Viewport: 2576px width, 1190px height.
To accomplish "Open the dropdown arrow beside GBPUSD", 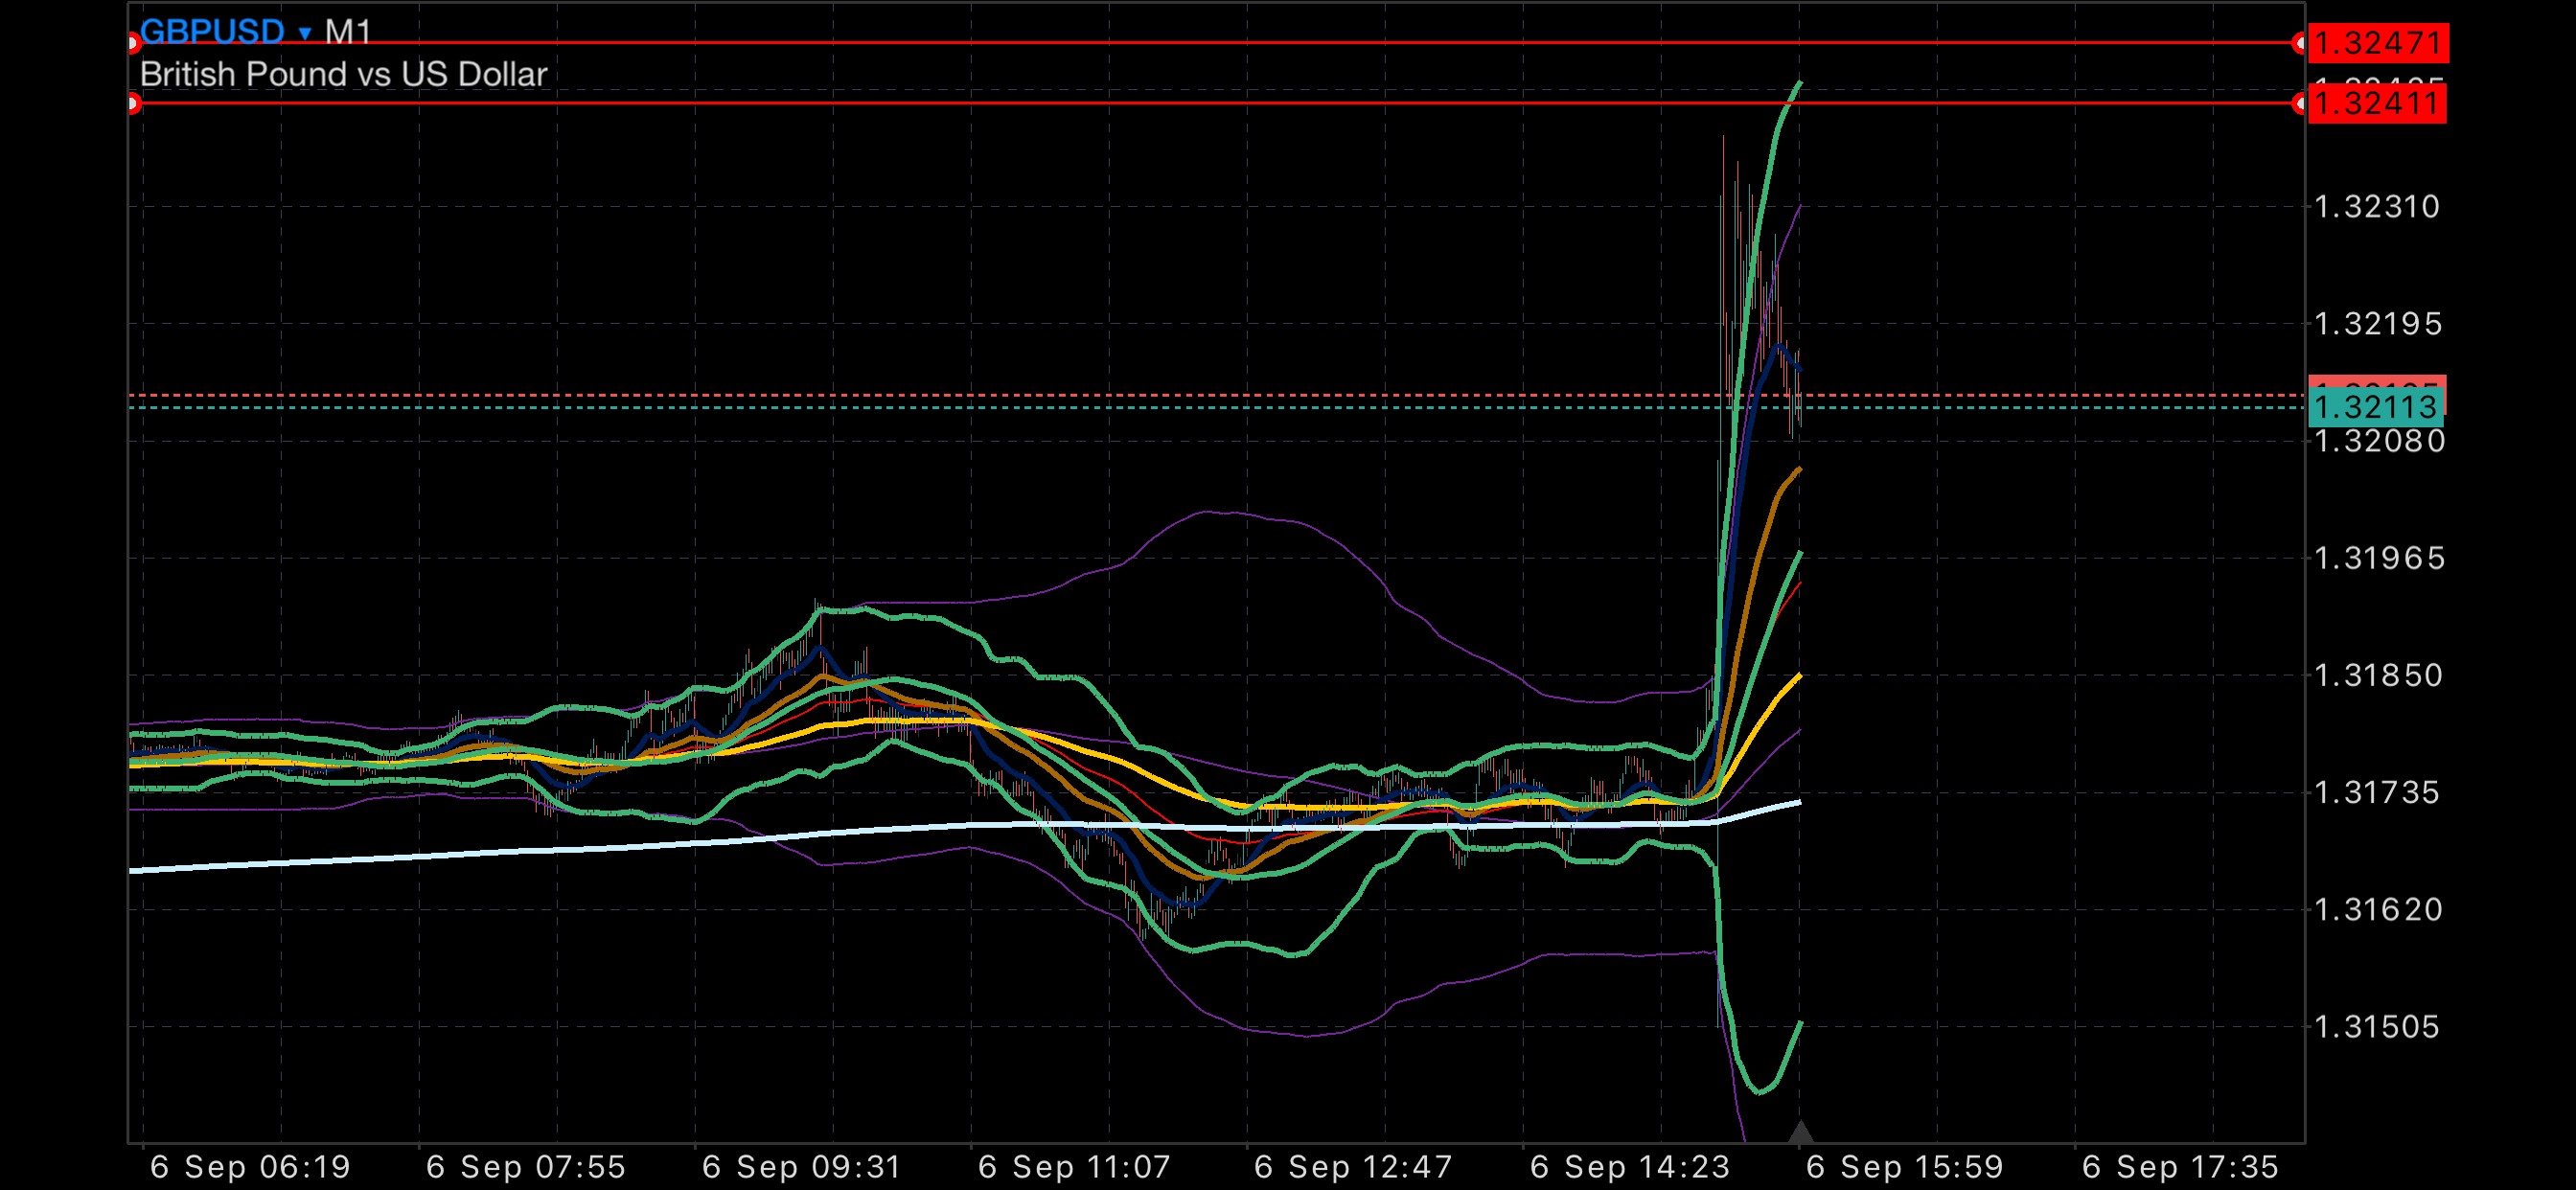I will click(305, 33).
